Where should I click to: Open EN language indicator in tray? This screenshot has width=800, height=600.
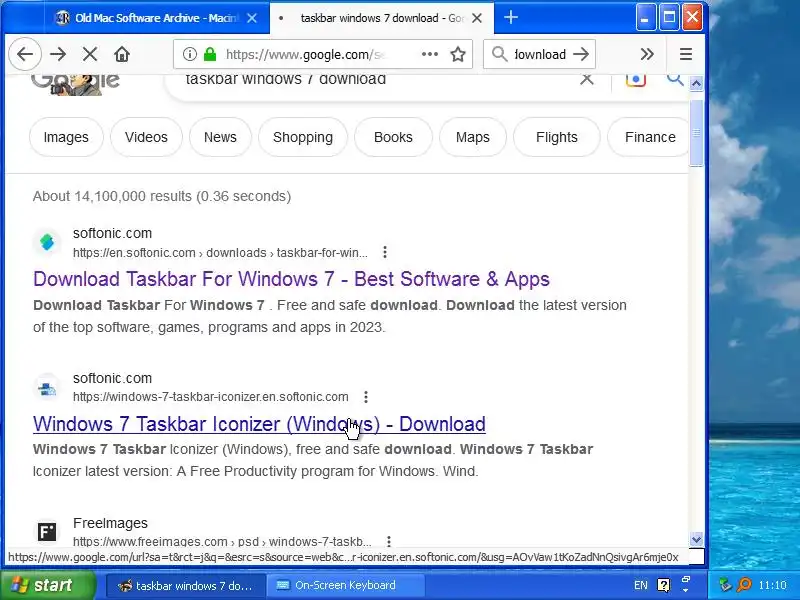click(641, 585)
